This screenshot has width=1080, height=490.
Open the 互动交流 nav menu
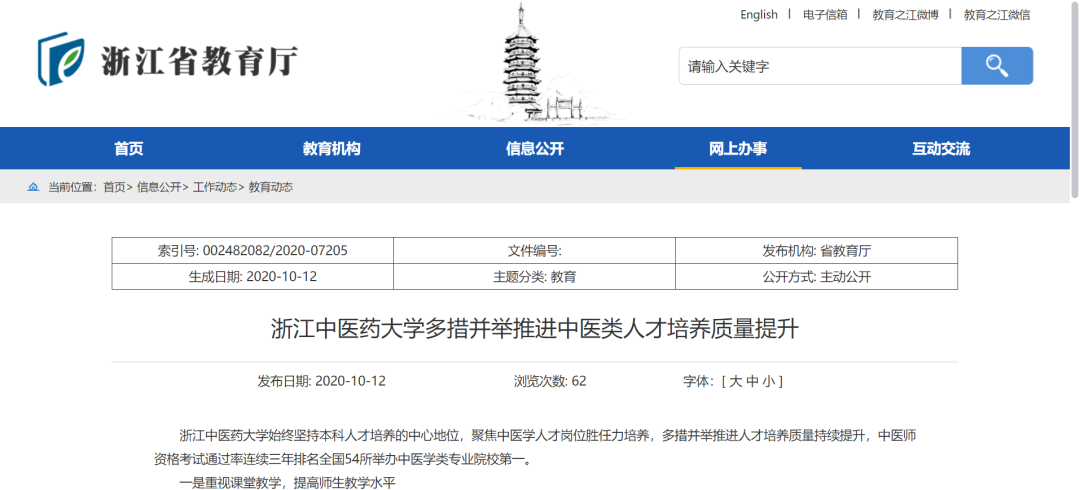[x=941, y=148]
